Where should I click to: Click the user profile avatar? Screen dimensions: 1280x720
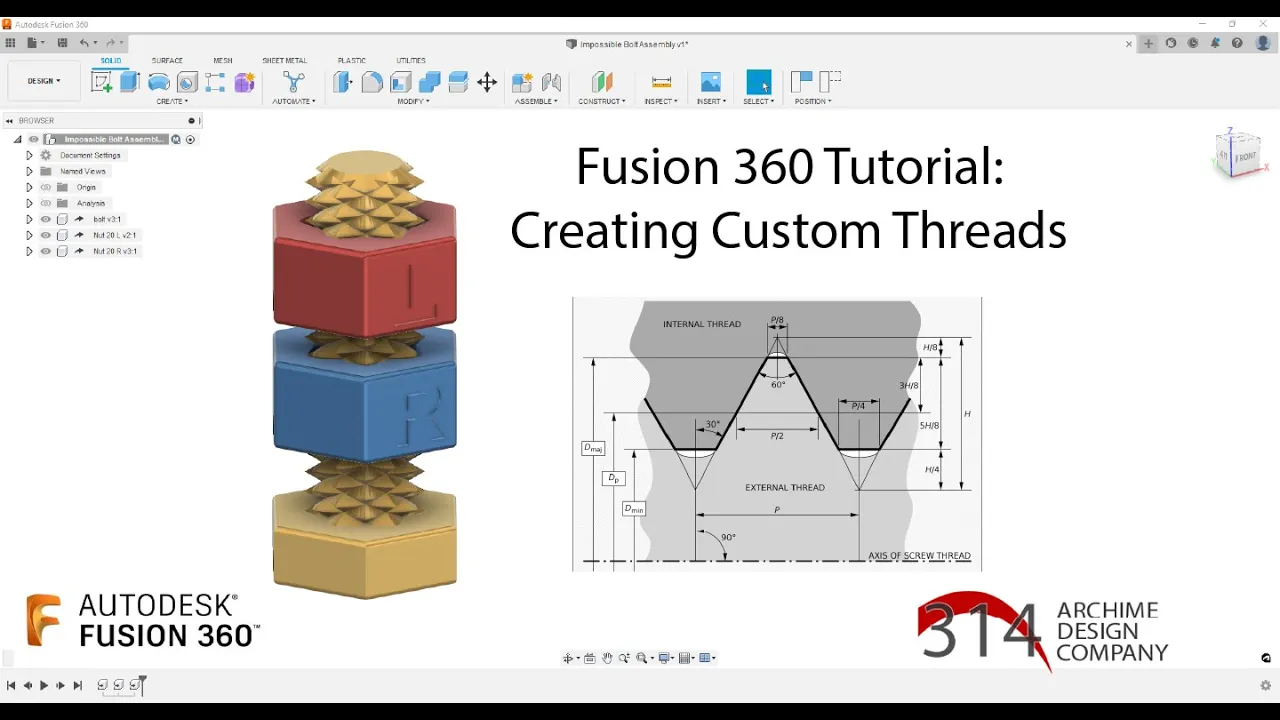pos(1263,43)
